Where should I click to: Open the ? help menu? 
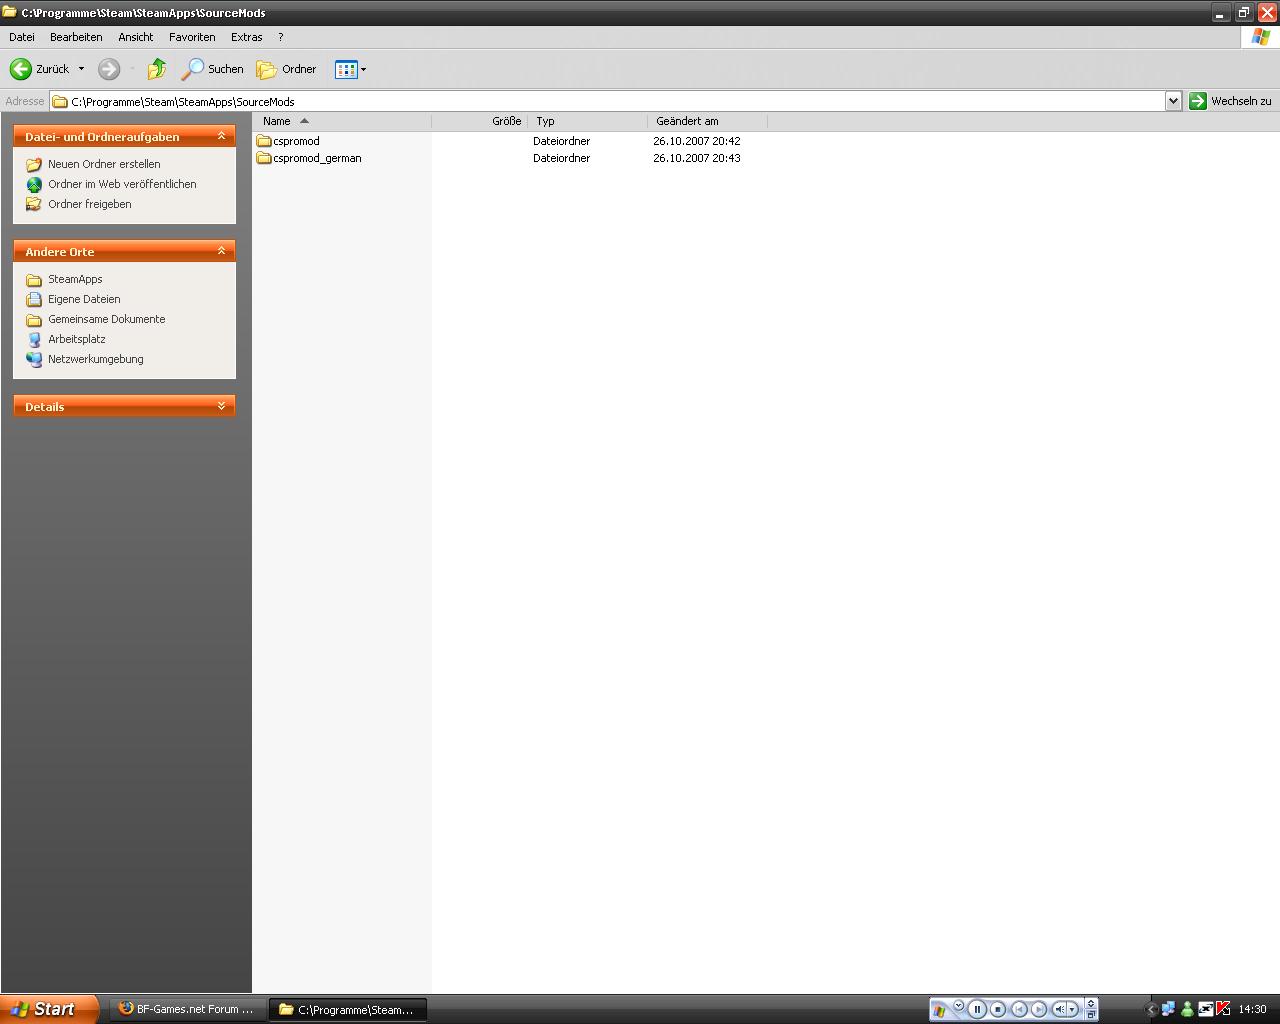(281, 37)
